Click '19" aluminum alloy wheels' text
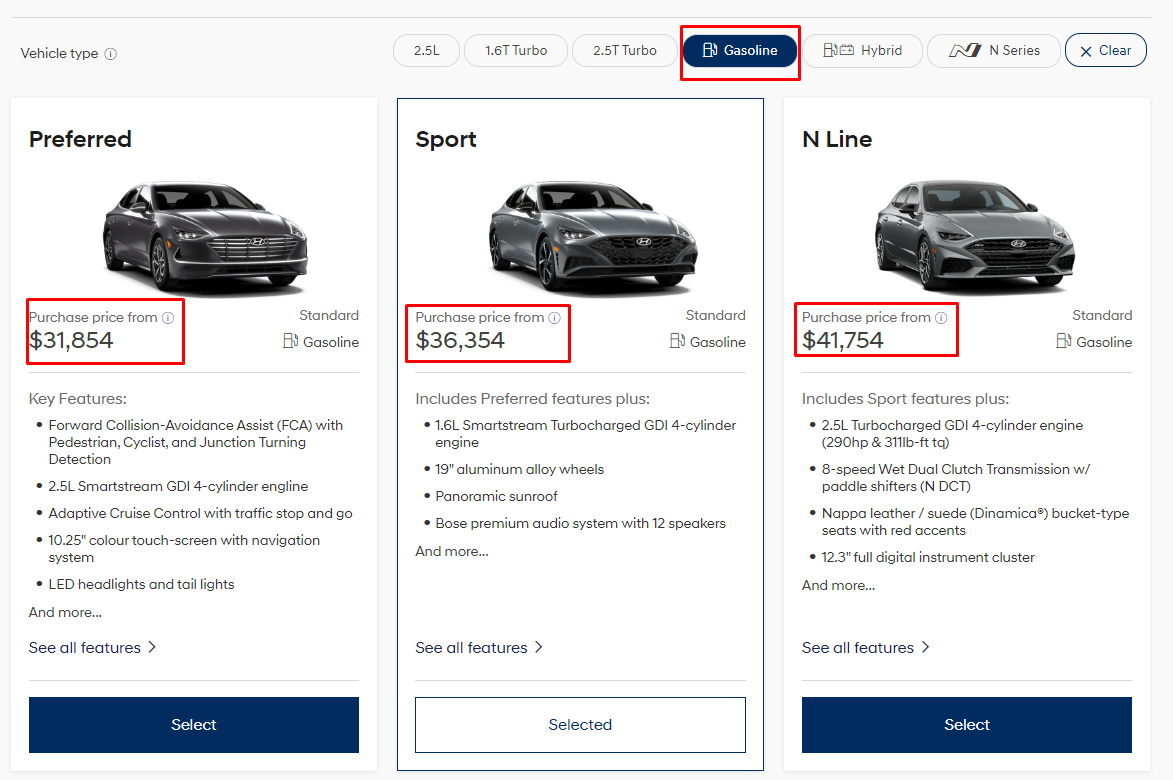 click(520, 470)
